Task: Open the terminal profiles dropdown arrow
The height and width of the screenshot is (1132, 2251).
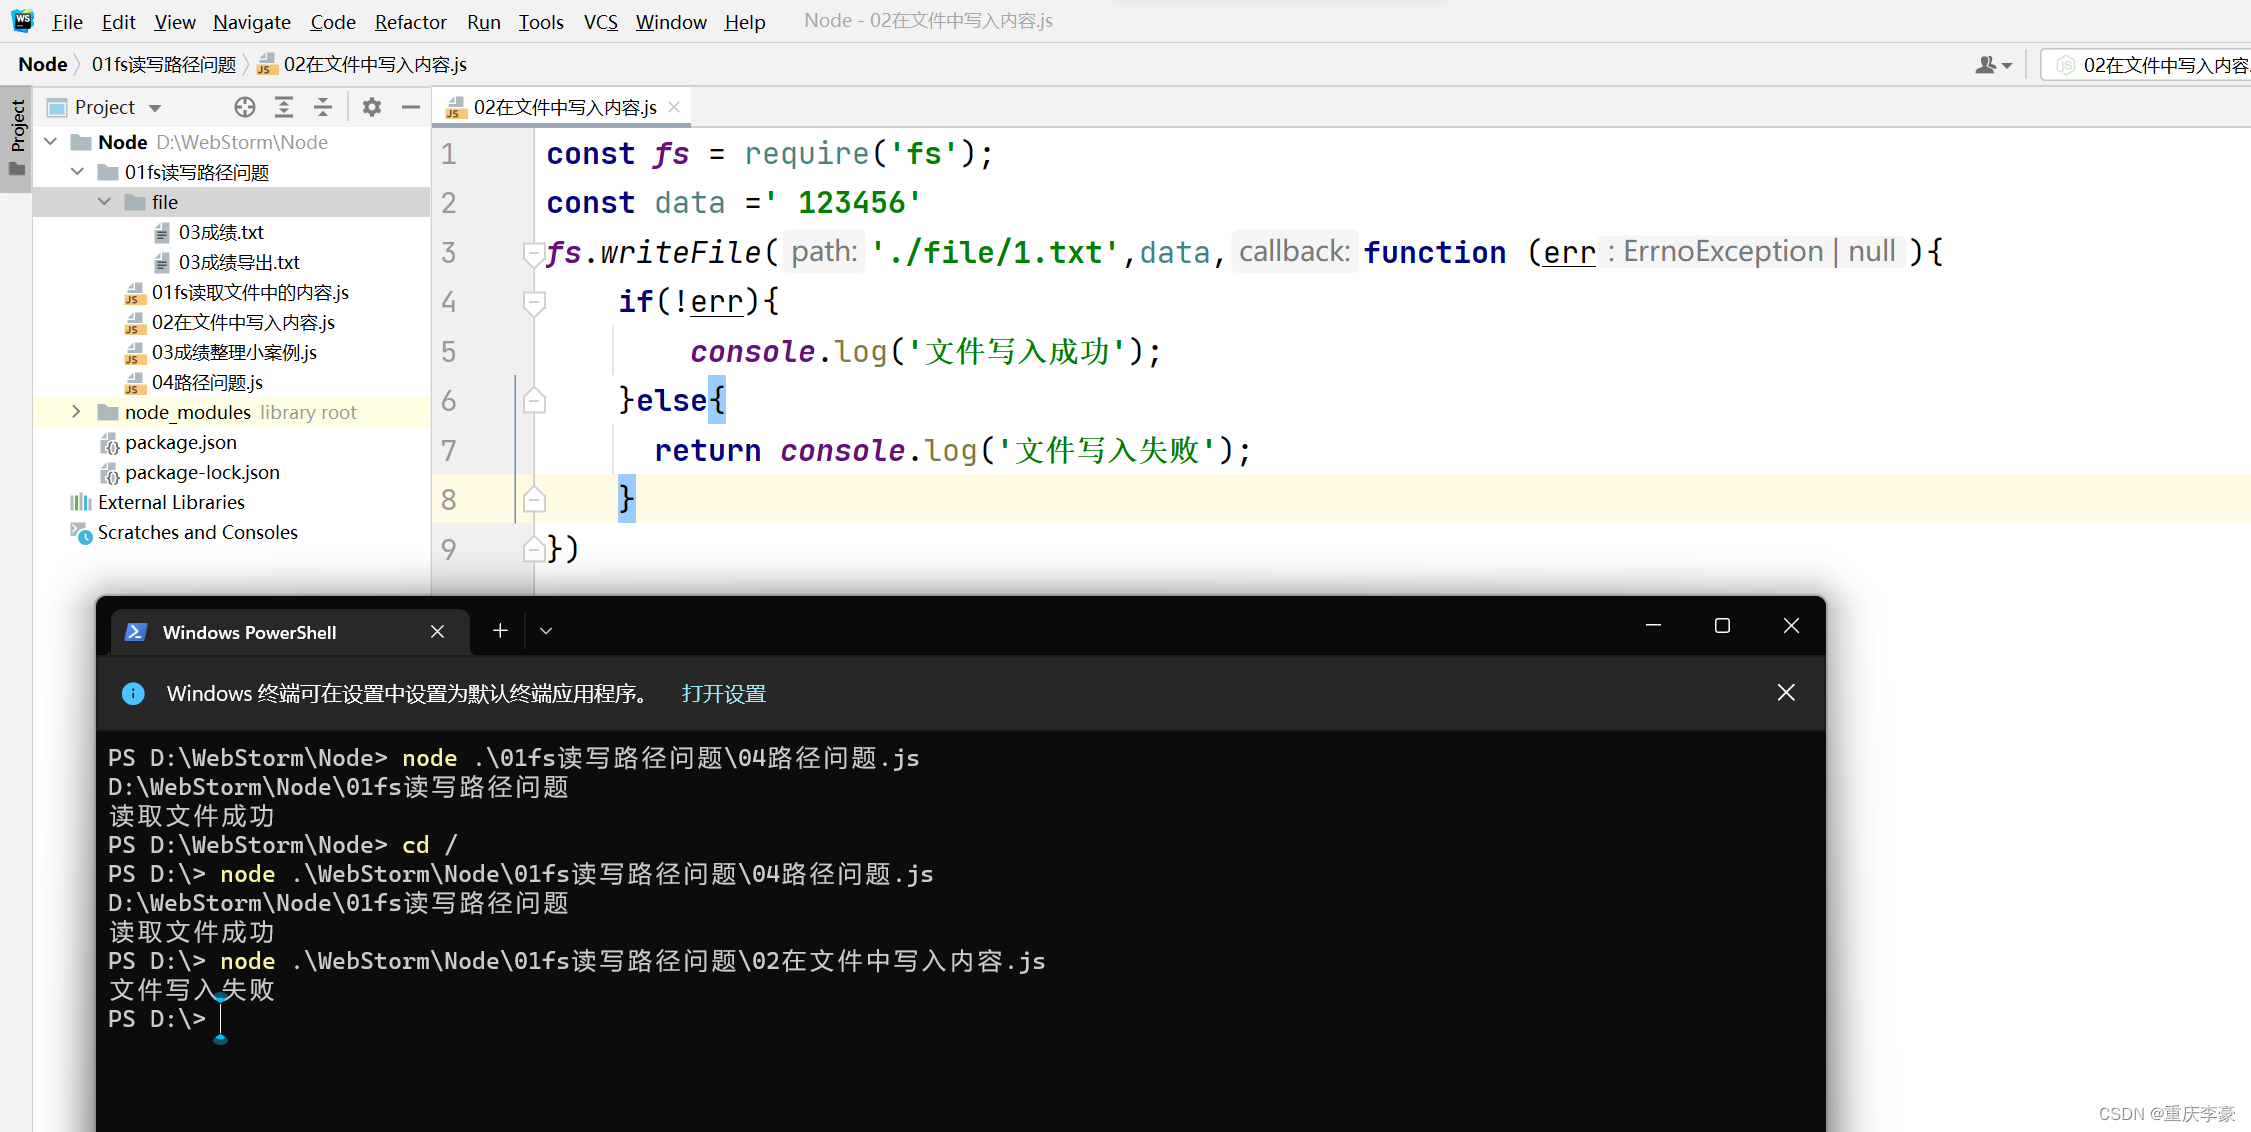Action: 546,631
